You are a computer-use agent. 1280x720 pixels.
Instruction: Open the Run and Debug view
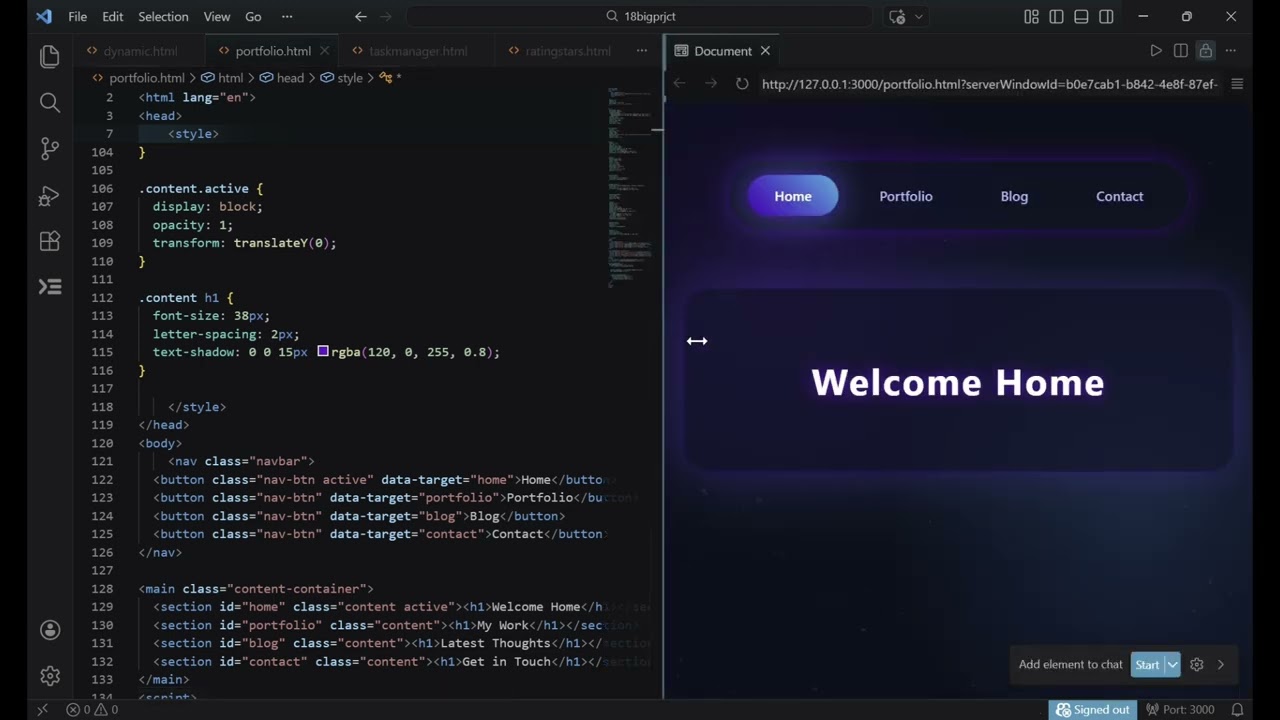pyautogui.click(x=50, y=195)
